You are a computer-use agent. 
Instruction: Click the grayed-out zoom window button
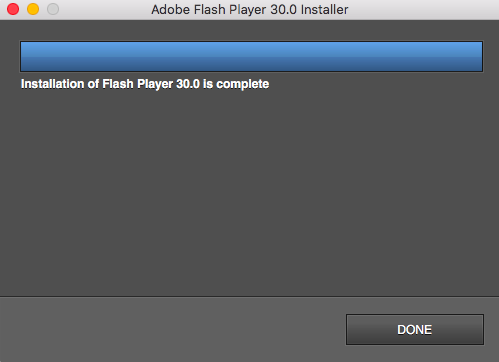[x=53, y=9]
